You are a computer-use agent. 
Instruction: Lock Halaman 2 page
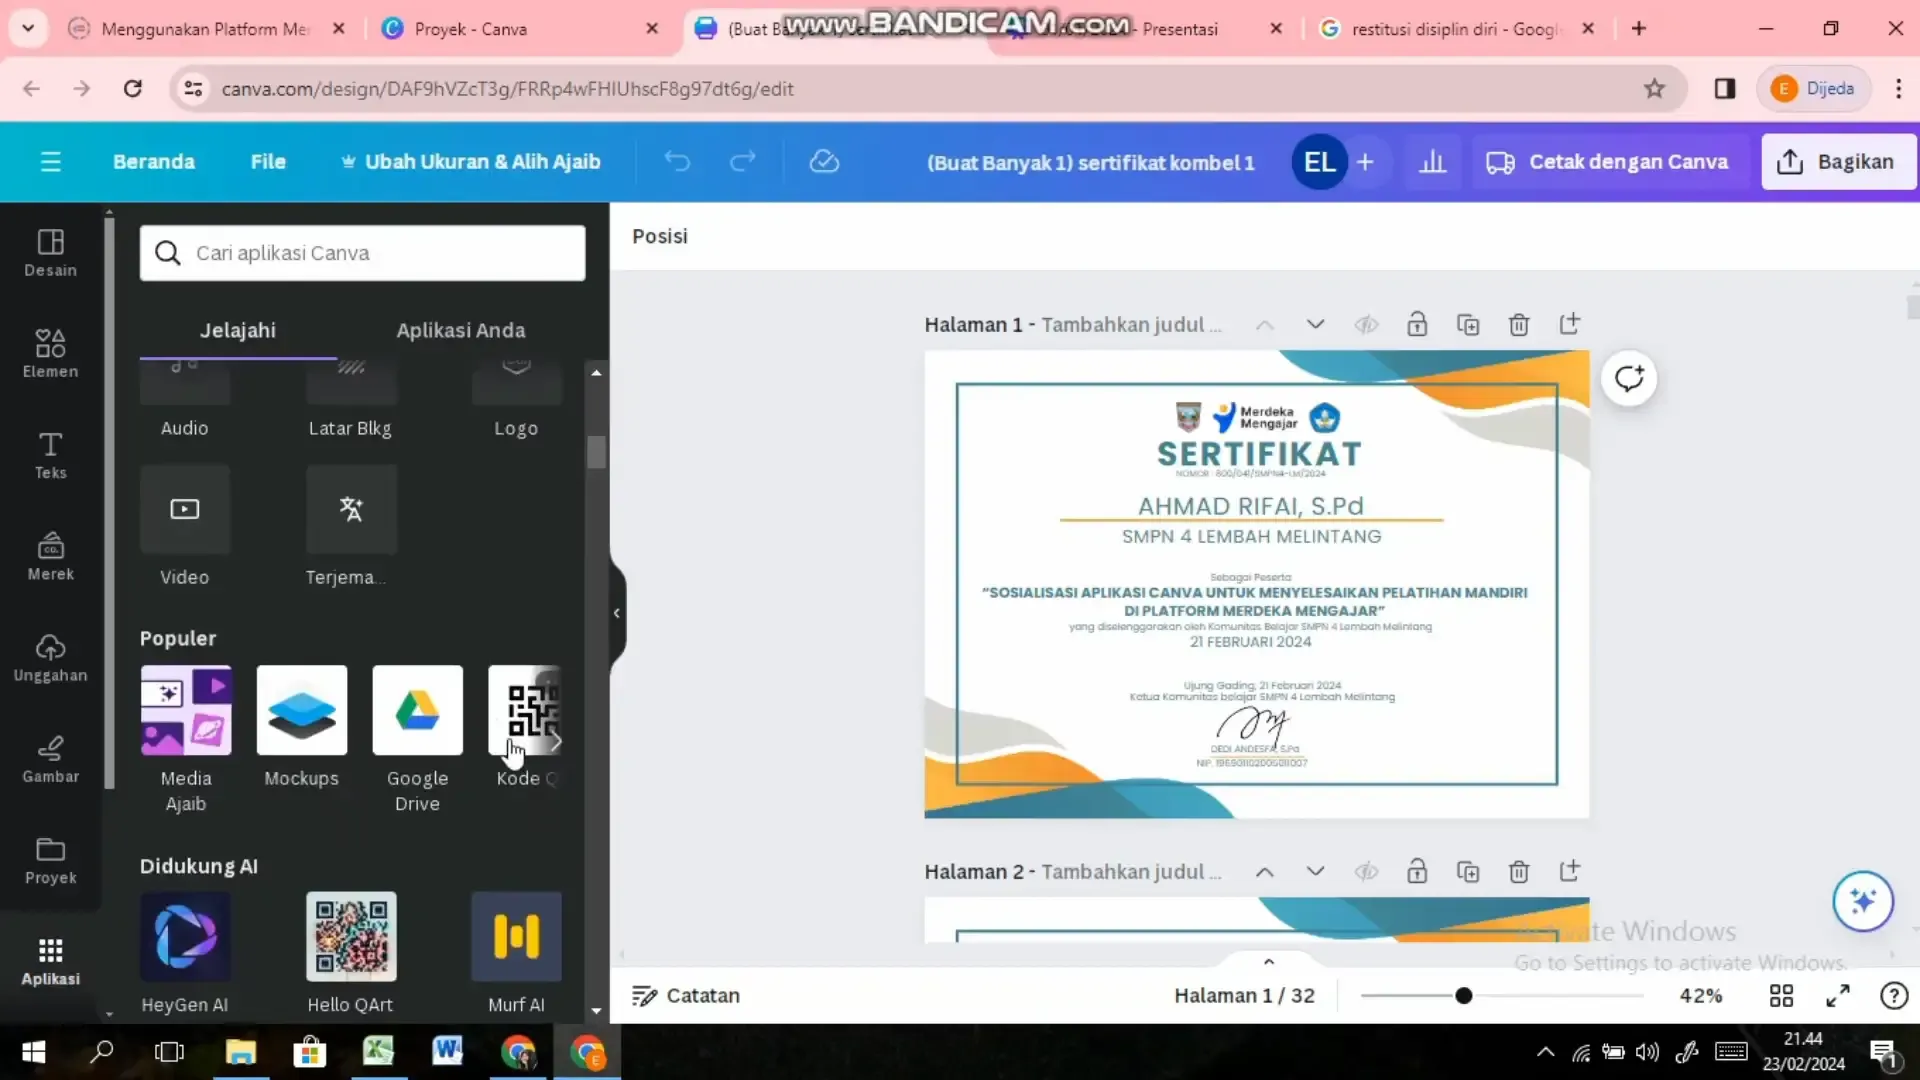[x=1416, y=871]
